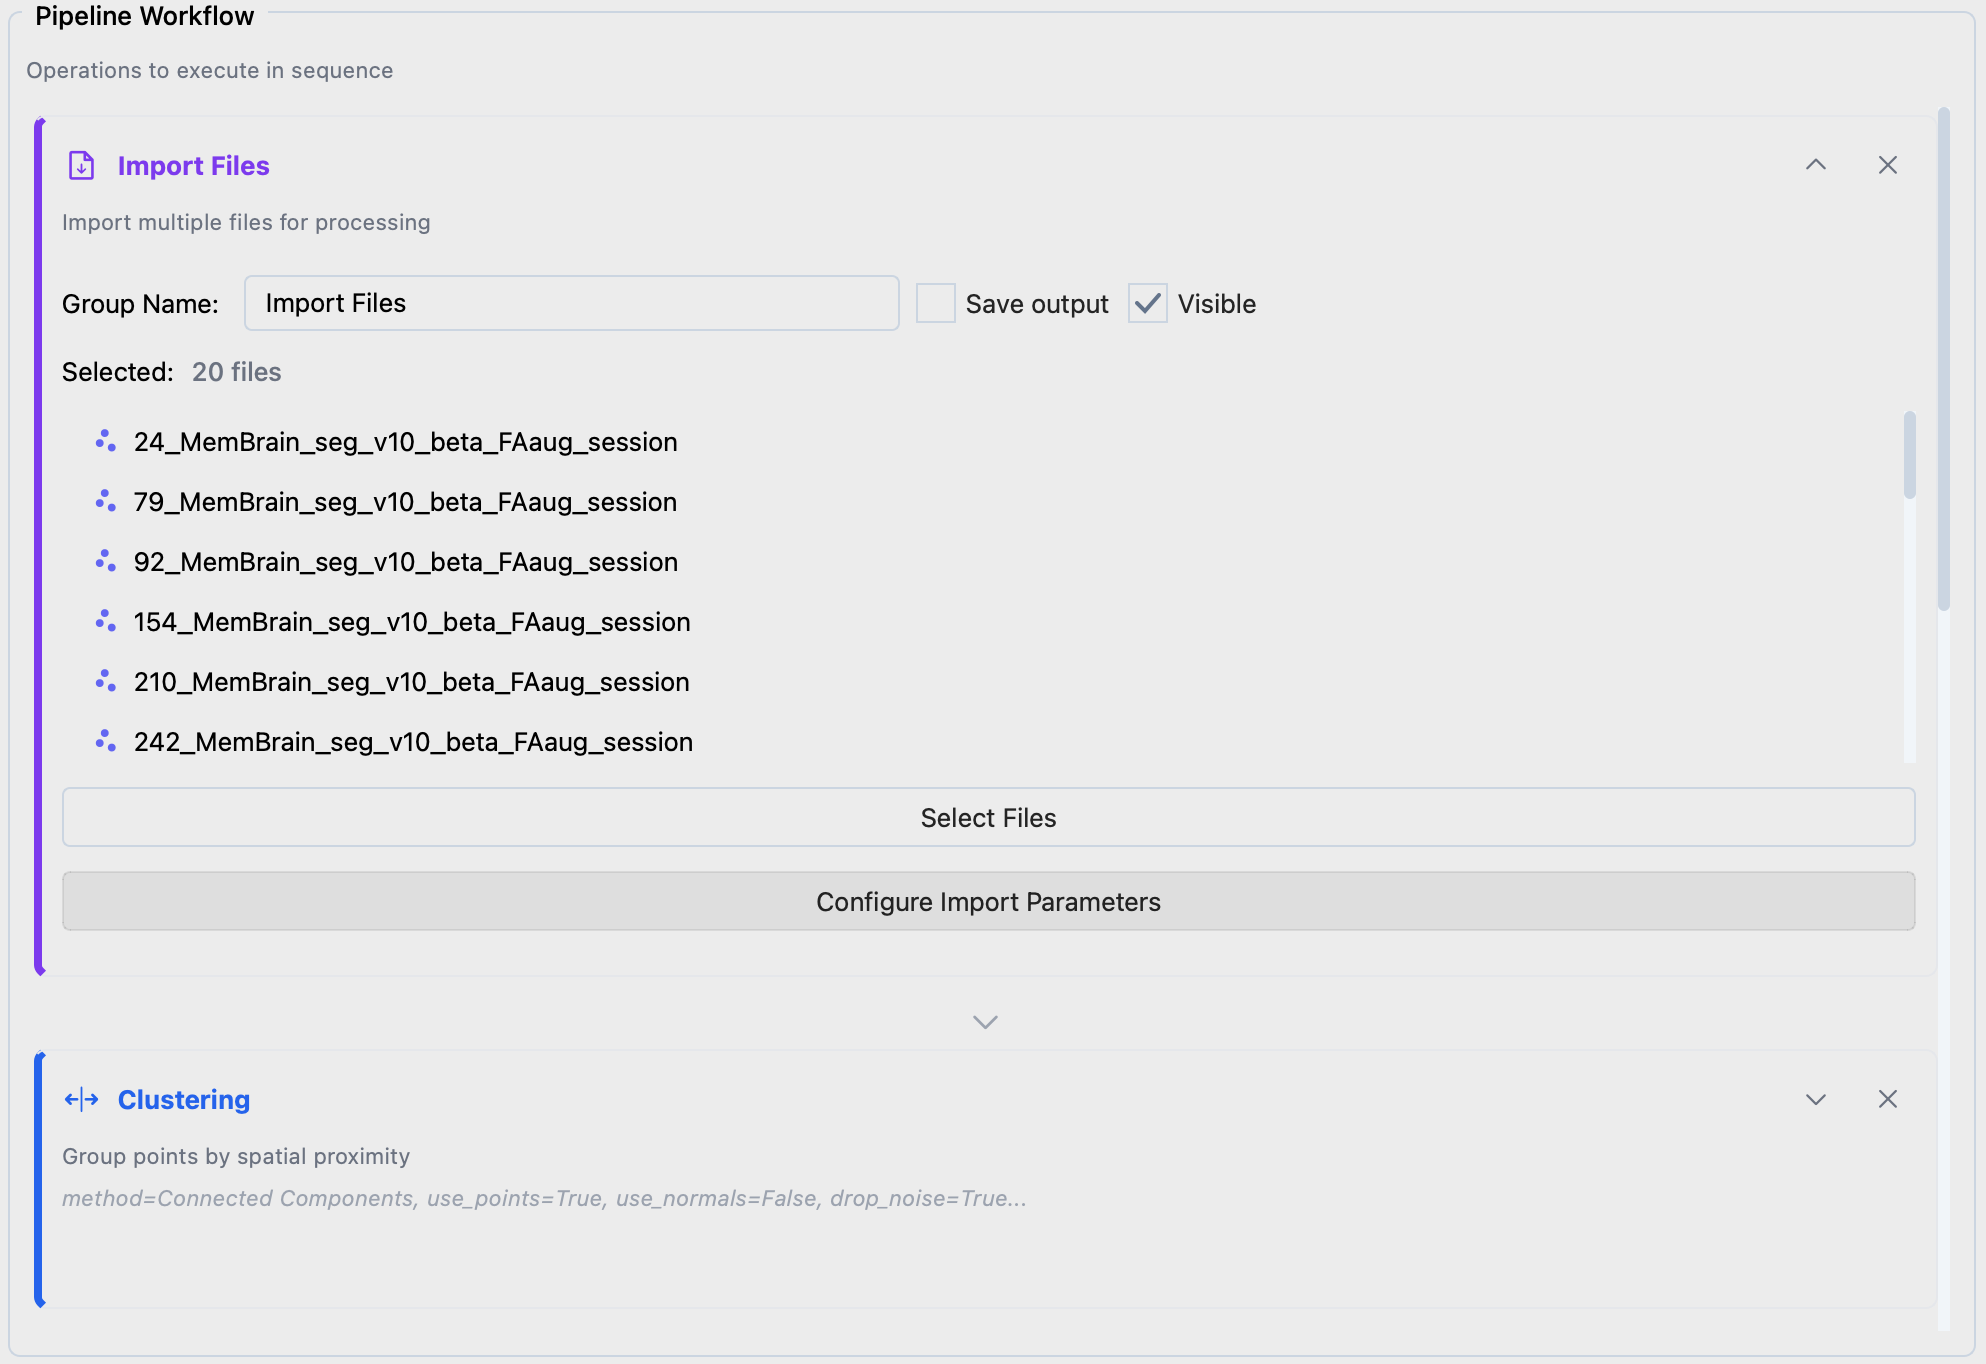Uncheck the Visible checkbox

pos(1147,303)
